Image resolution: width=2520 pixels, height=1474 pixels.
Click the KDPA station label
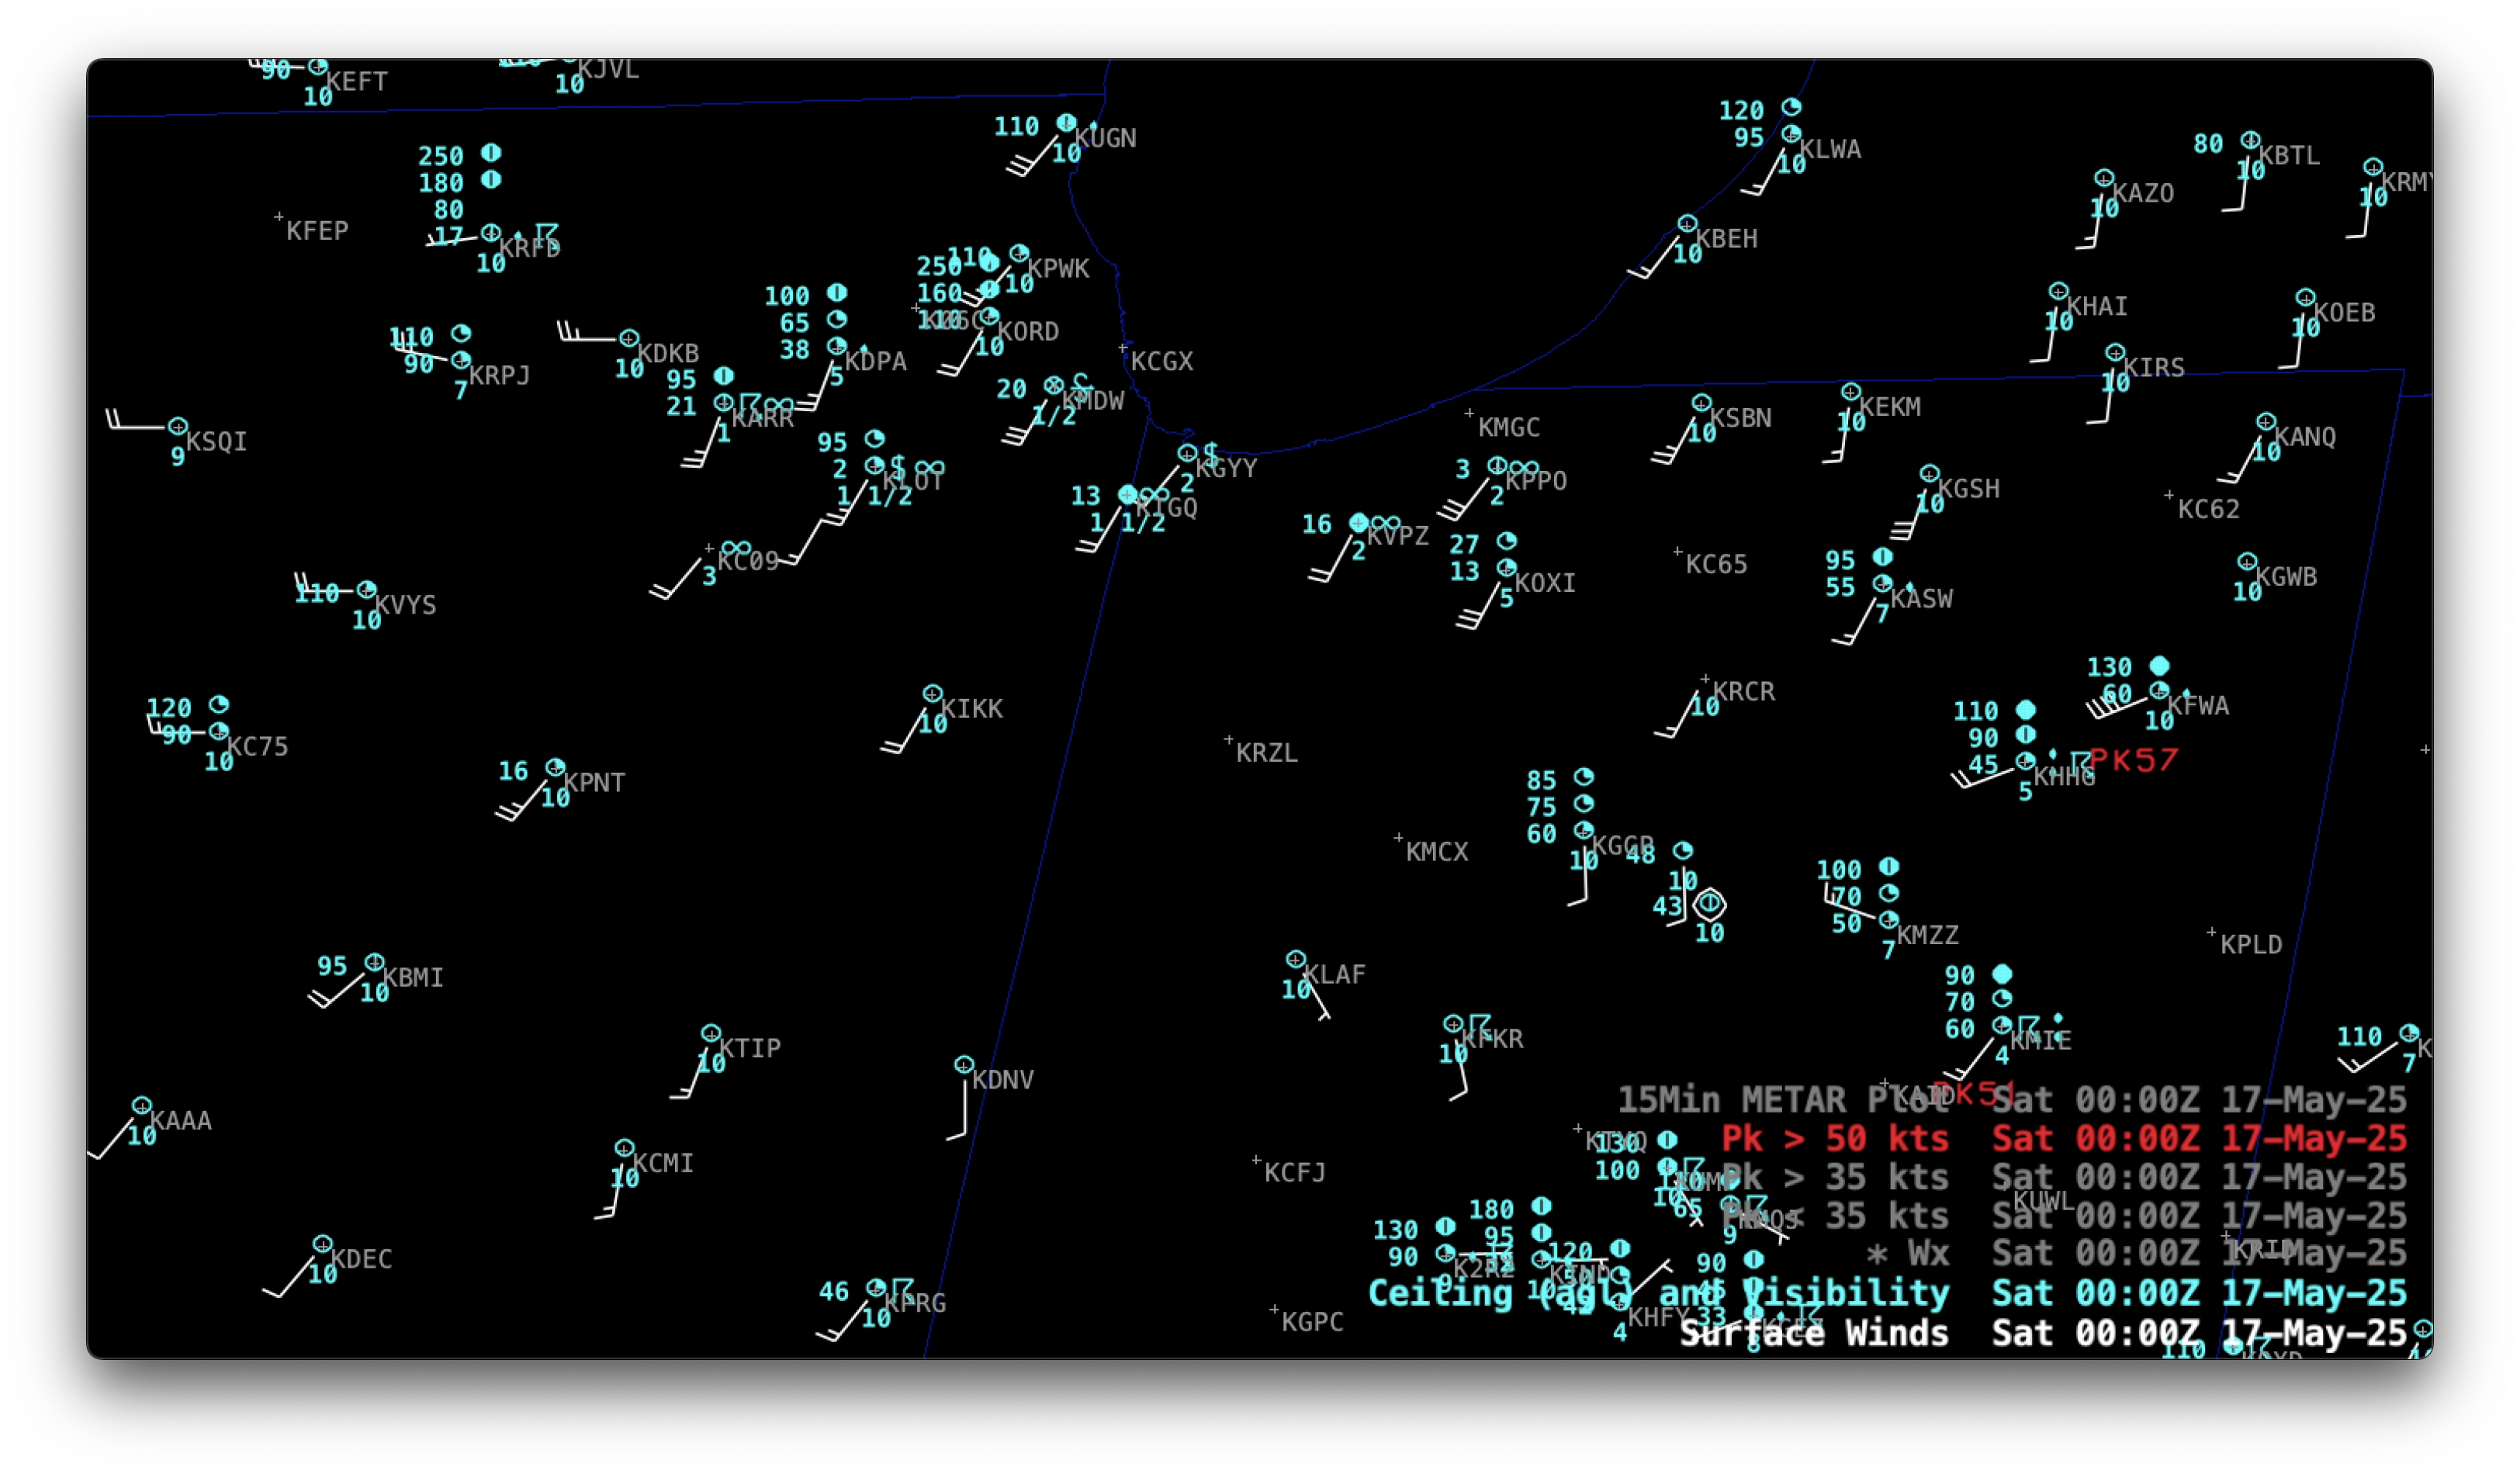[876, 362]
